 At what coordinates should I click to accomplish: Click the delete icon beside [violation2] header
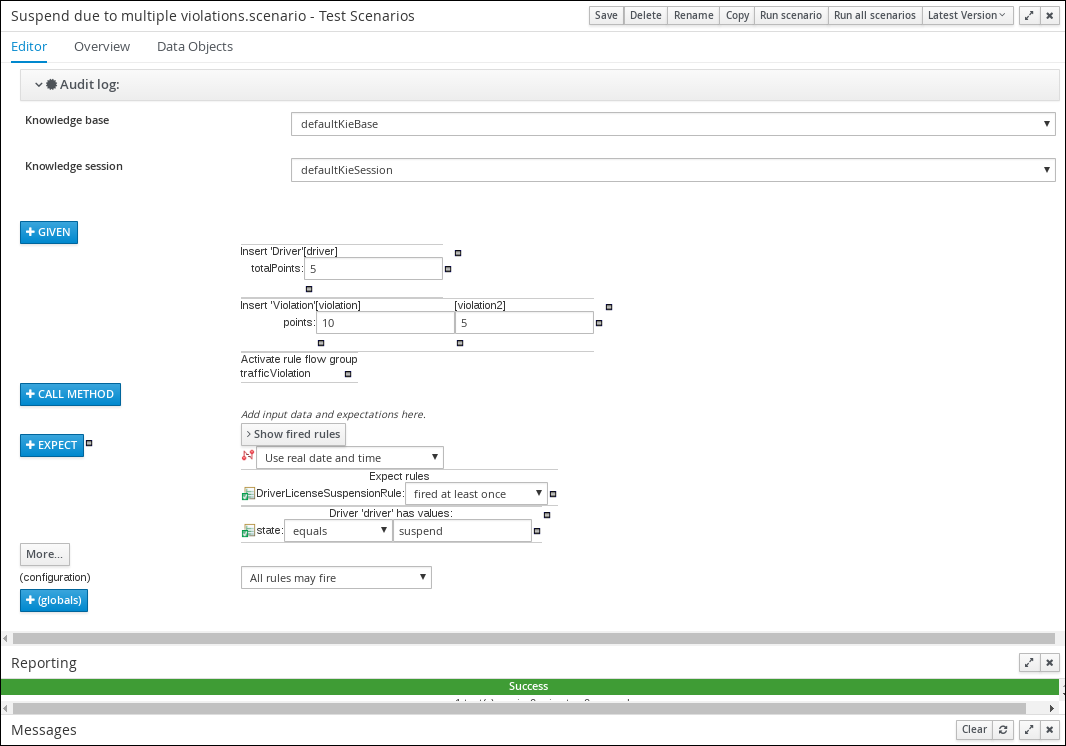609,307
